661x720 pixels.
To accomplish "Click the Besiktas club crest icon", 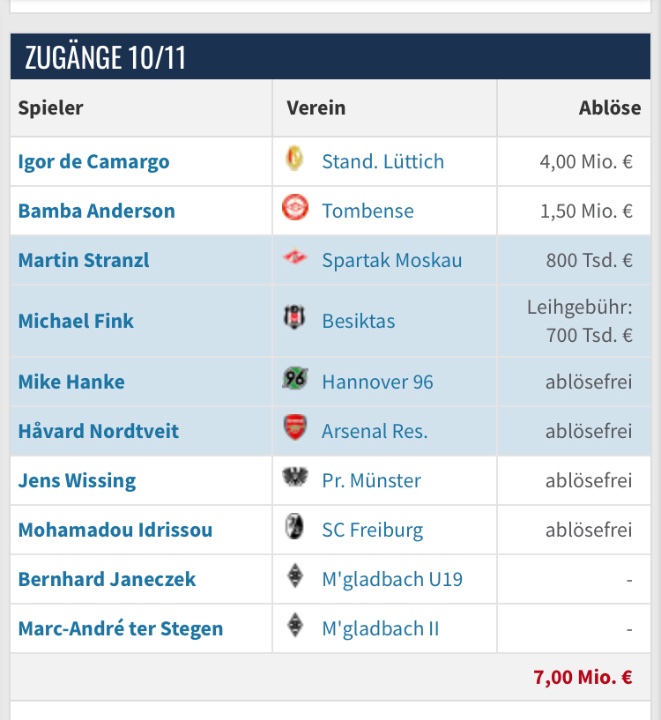I will click(294, 321).
